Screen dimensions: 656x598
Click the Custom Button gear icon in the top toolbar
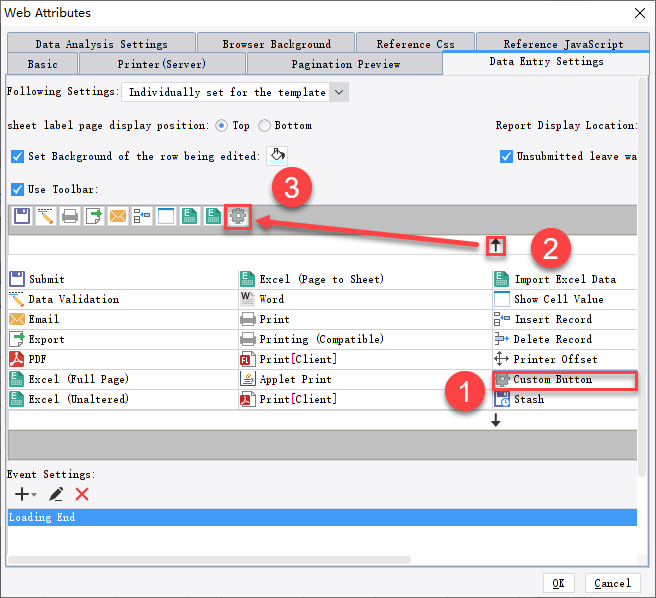(238, 216)
